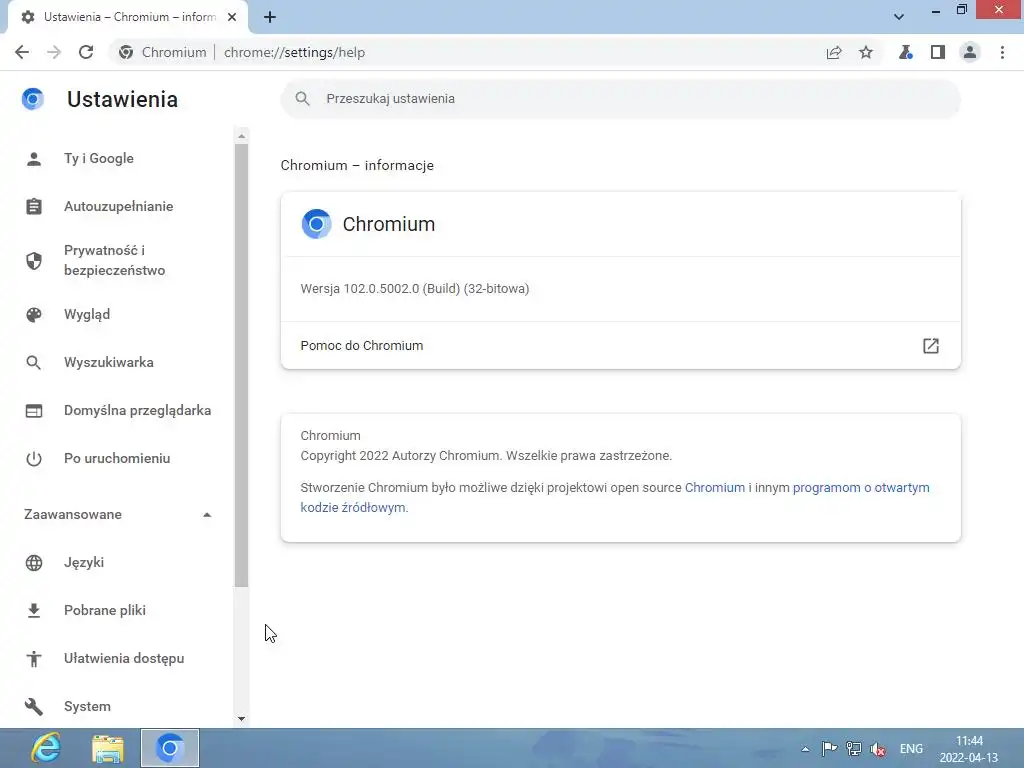Open the taskbar clock showing 11:44
1024x768 pixels.
[969, 749]
